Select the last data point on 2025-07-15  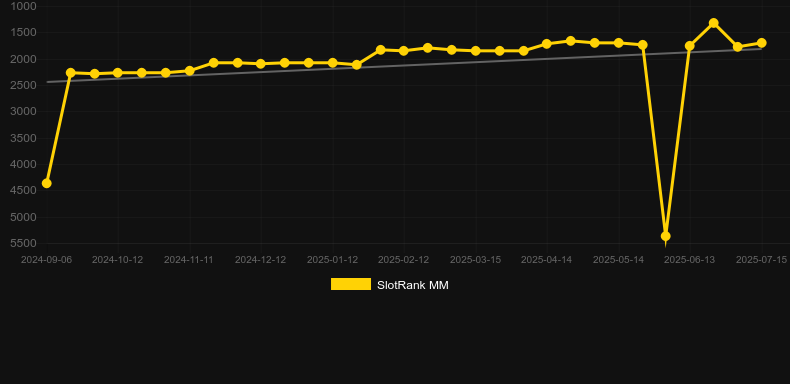[761, 43]
